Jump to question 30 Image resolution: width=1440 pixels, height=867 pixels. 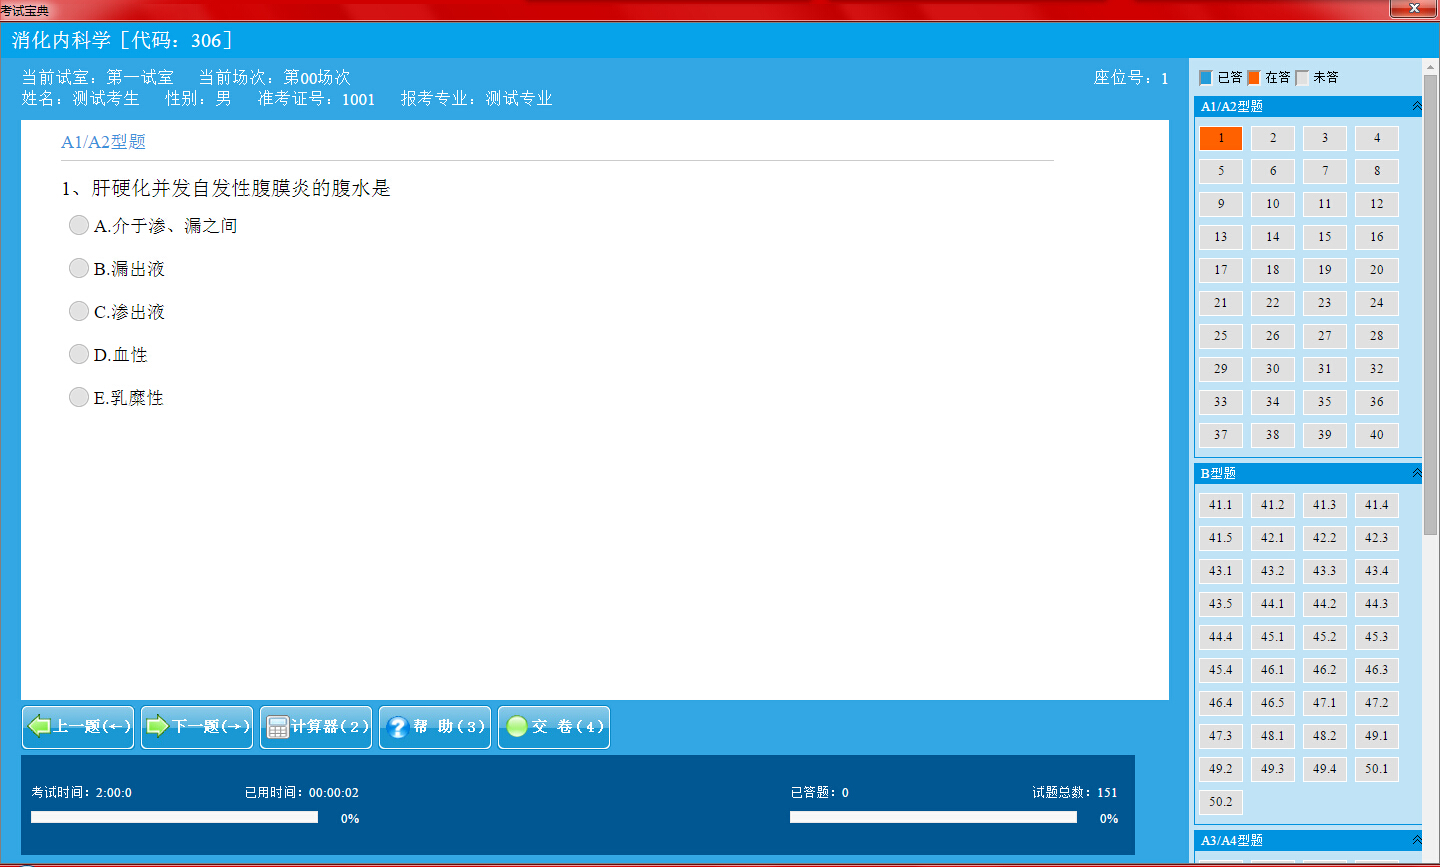pos(1273,369)
